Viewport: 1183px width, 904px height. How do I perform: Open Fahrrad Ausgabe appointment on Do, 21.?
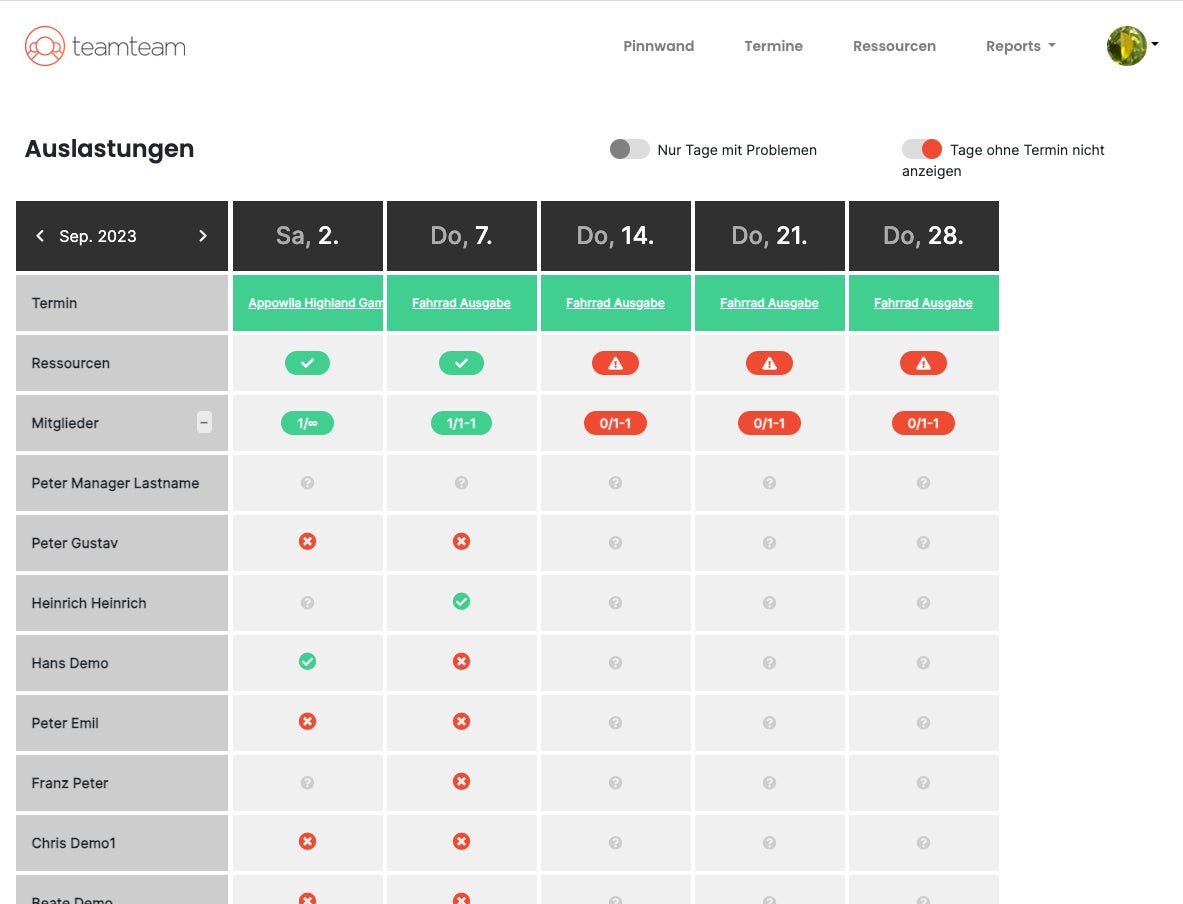tap(769, 303)
